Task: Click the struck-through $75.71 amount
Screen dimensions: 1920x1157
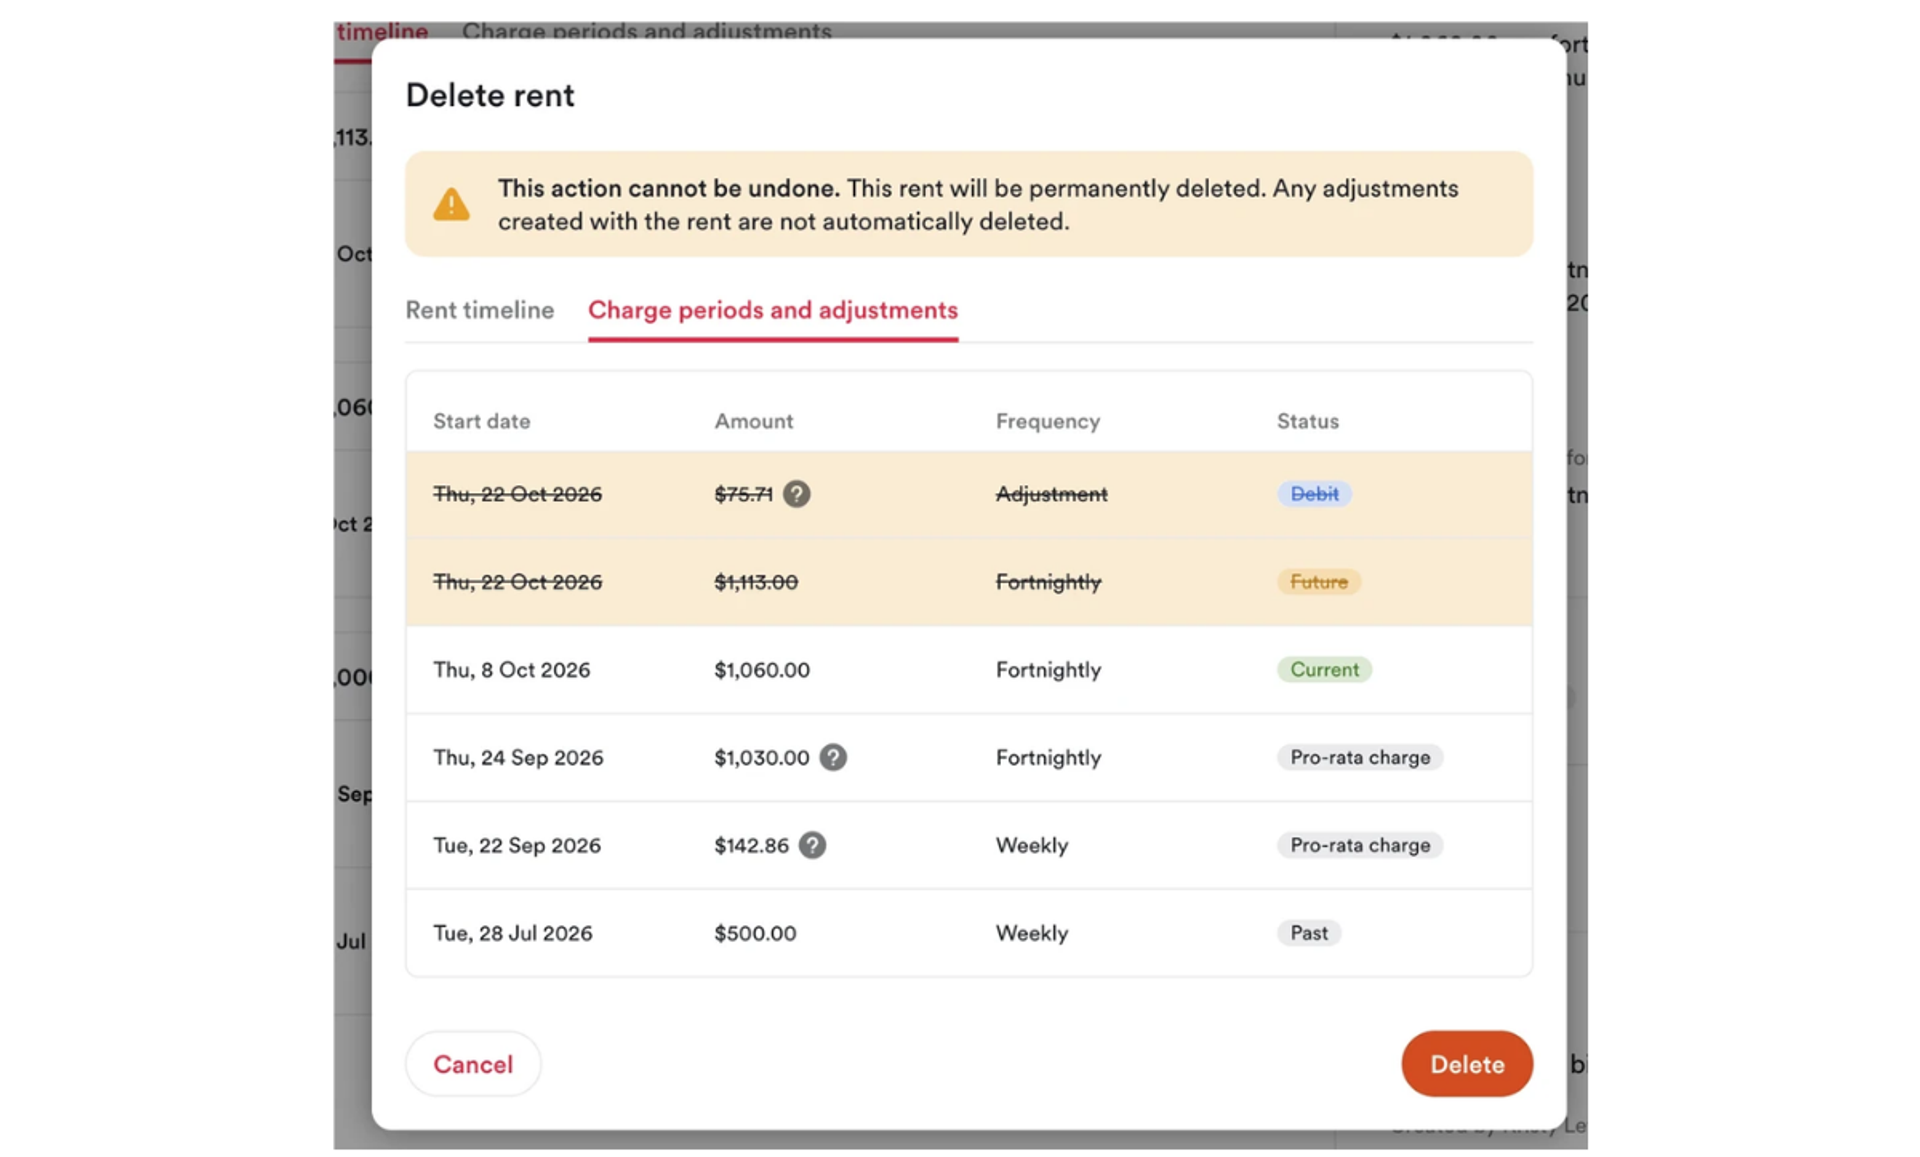Action: [743, 494]
